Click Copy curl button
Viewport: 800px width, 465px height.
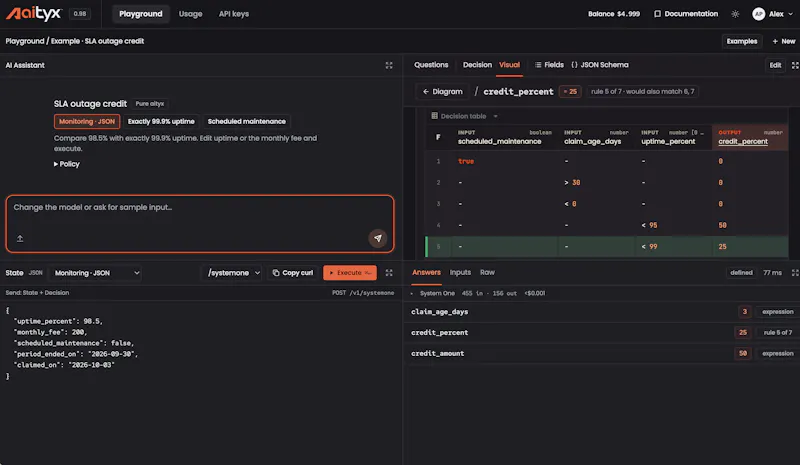tap(293, 273)
